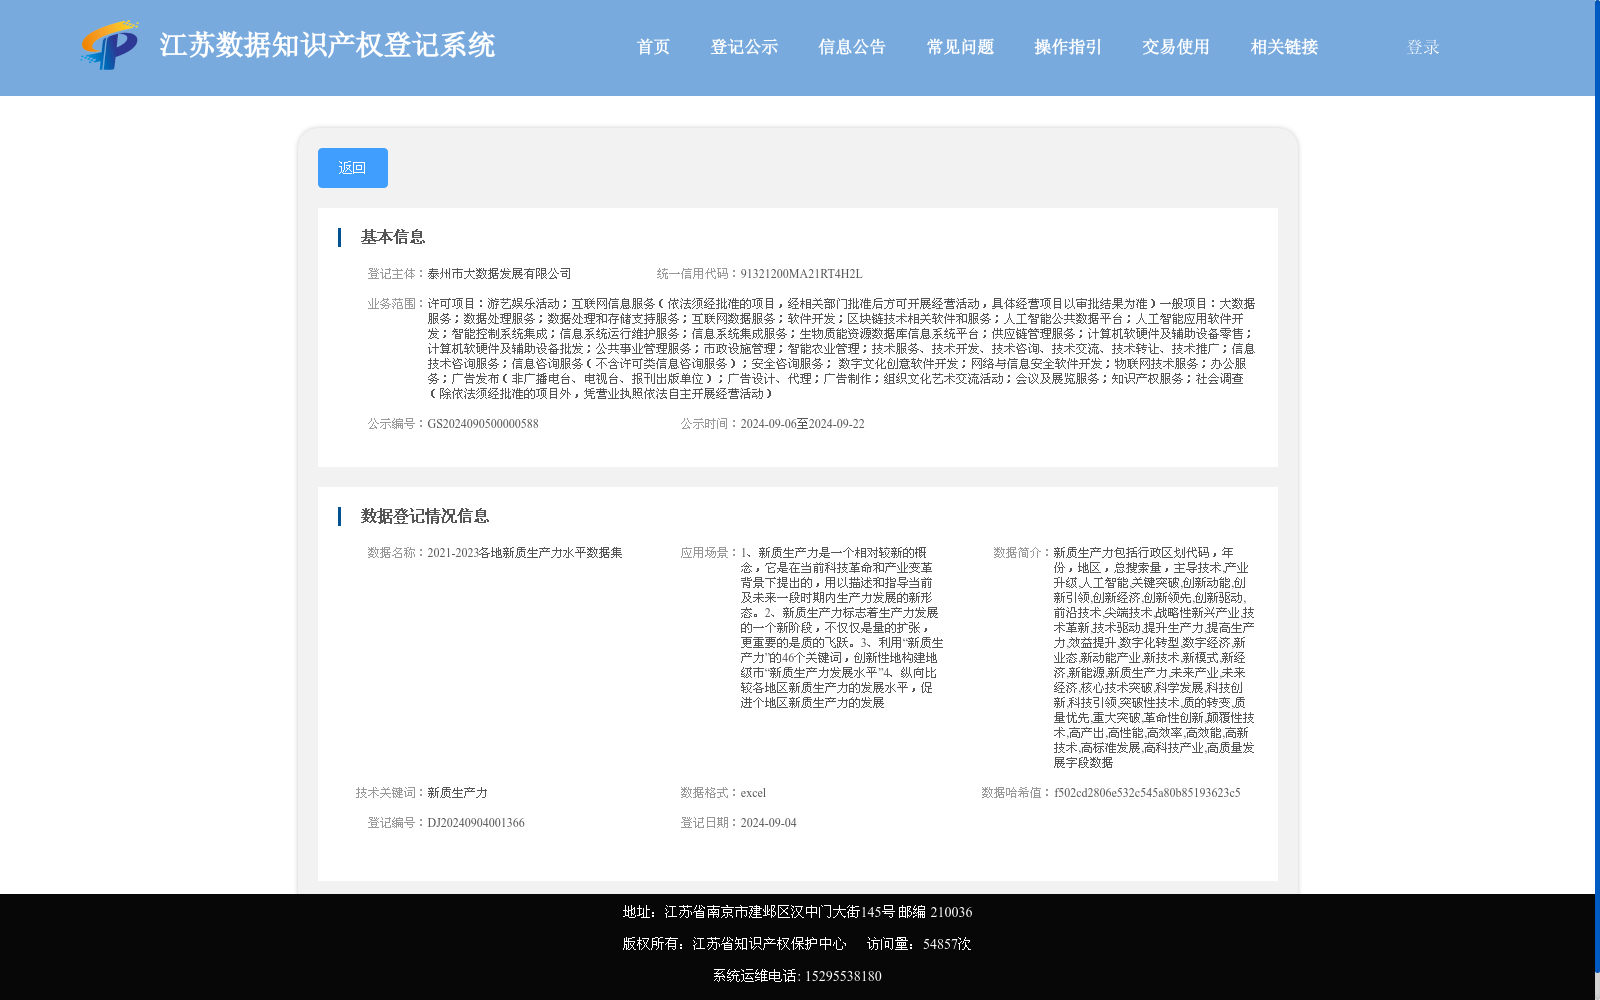Click the 业务范围 description text
Image resolution: width=1600 pixels, height=1000 pixels.
(x=841, y=349)
